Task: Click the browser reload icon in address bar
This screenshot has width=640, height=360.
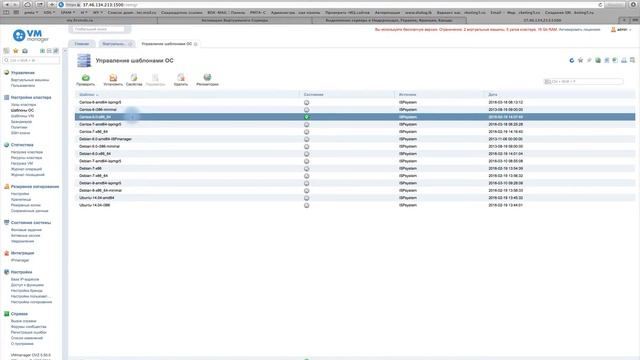Action: coord(600,5)
